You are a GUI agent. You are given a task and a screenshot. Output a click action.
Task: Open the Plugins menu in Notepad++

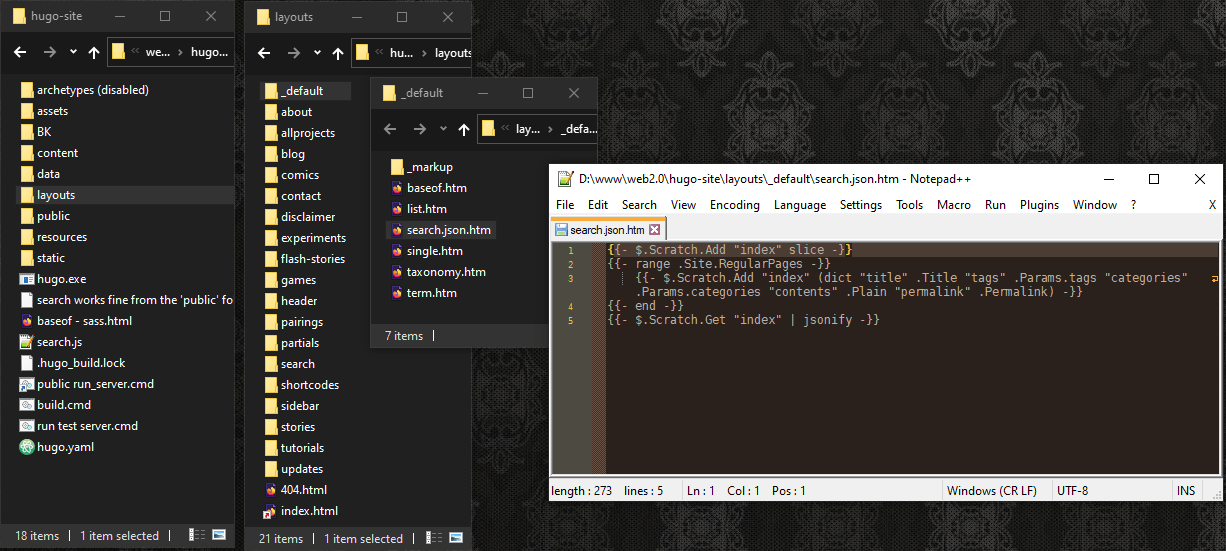pyautogui.click(x=1039, y=205)
